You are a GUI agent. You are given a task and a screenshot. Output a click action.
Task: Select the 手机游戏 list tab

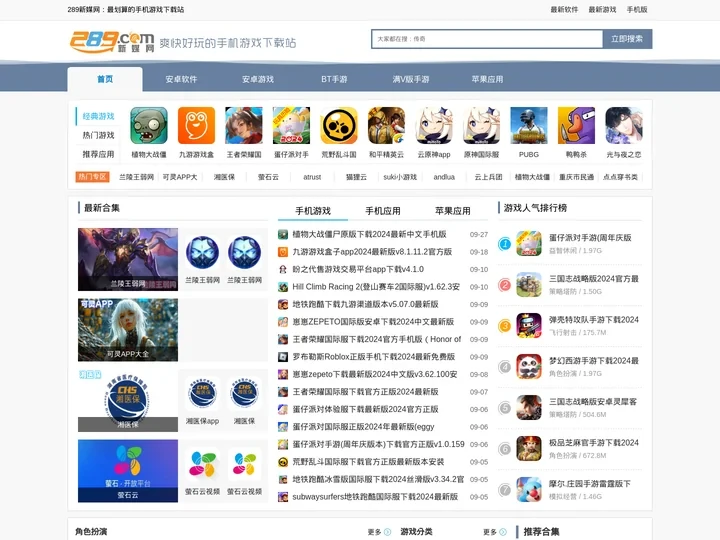(313, 211)
